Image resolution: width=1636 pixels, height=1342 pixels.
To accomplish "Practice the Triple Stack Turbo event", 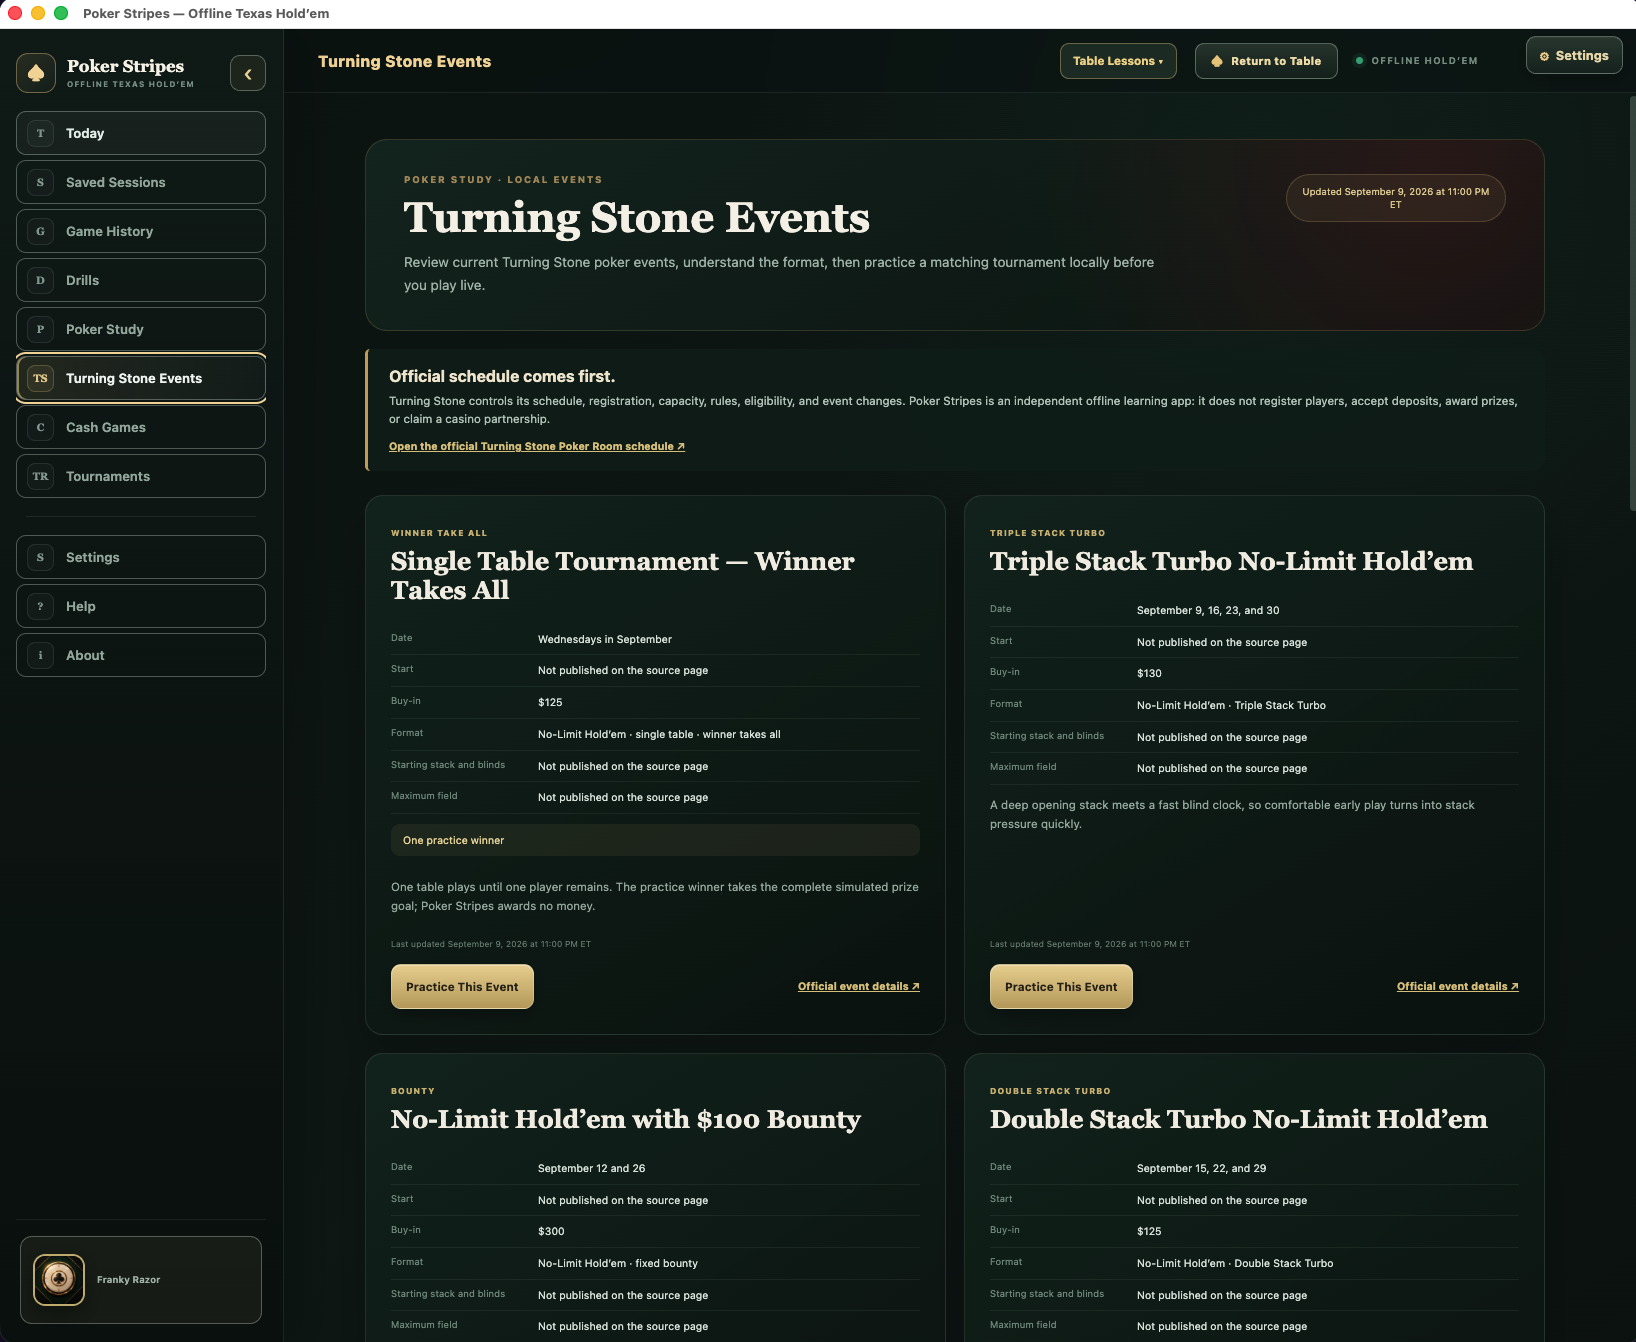I will pos(1061,987).
